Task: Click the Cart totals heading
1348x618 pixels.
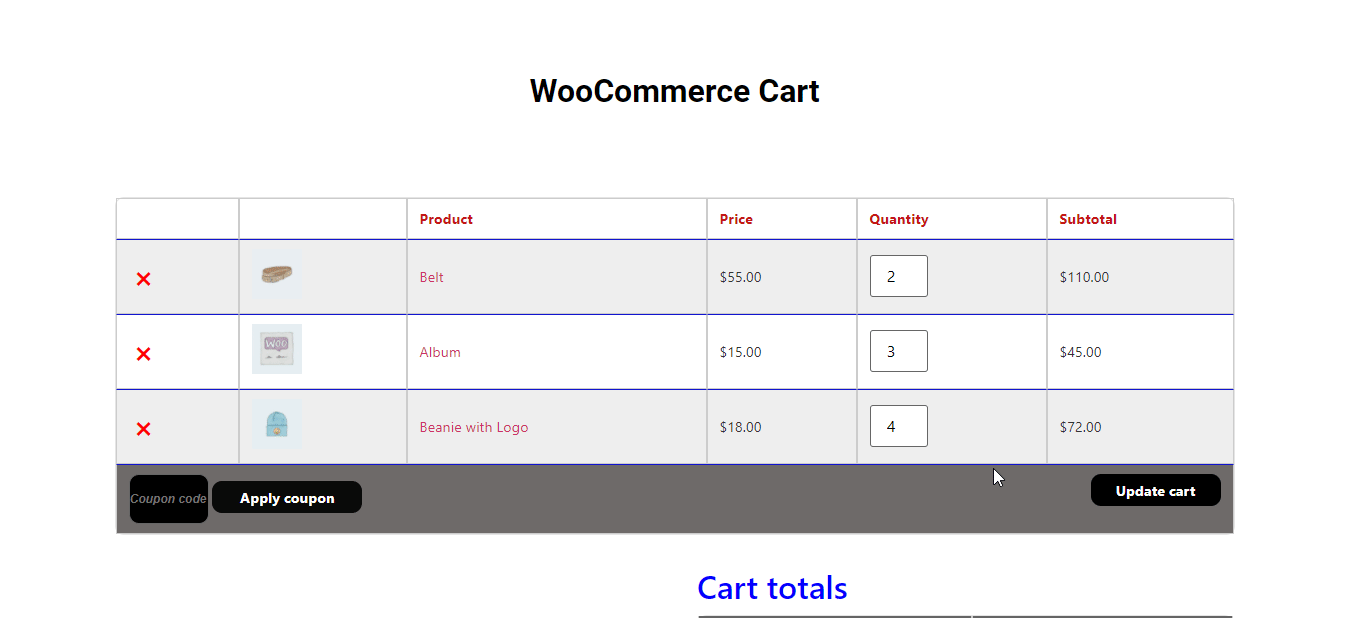Action: 772,588
